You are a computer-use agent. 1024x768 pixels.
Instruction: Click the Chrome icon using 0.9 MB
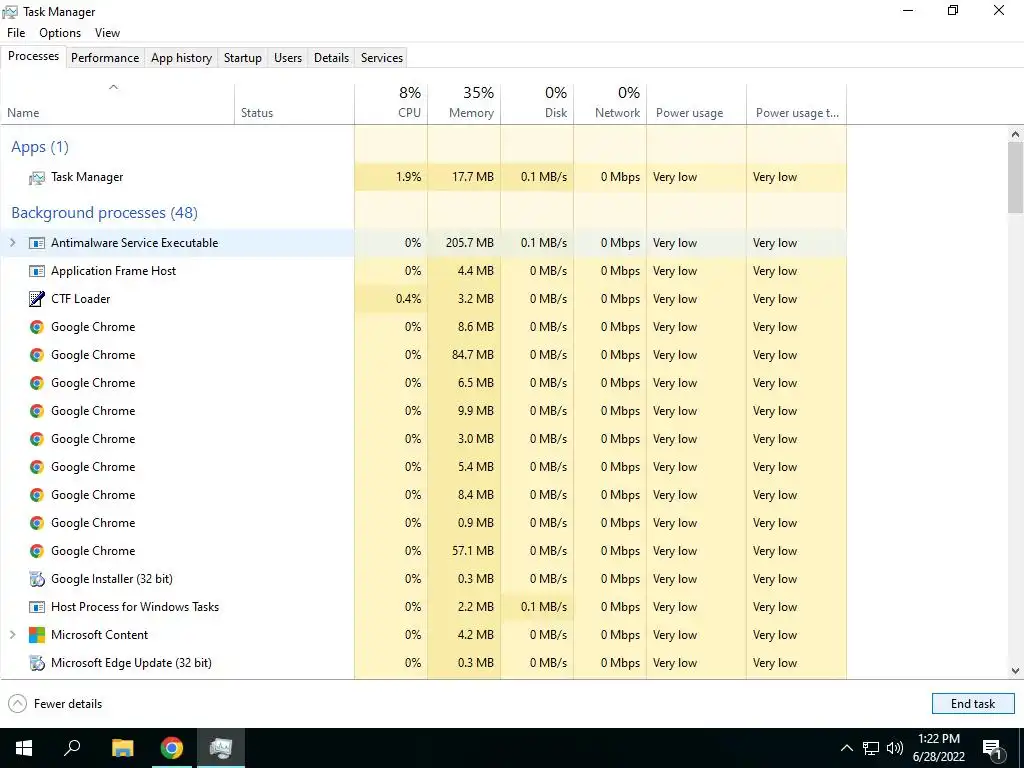pos(37,523)
